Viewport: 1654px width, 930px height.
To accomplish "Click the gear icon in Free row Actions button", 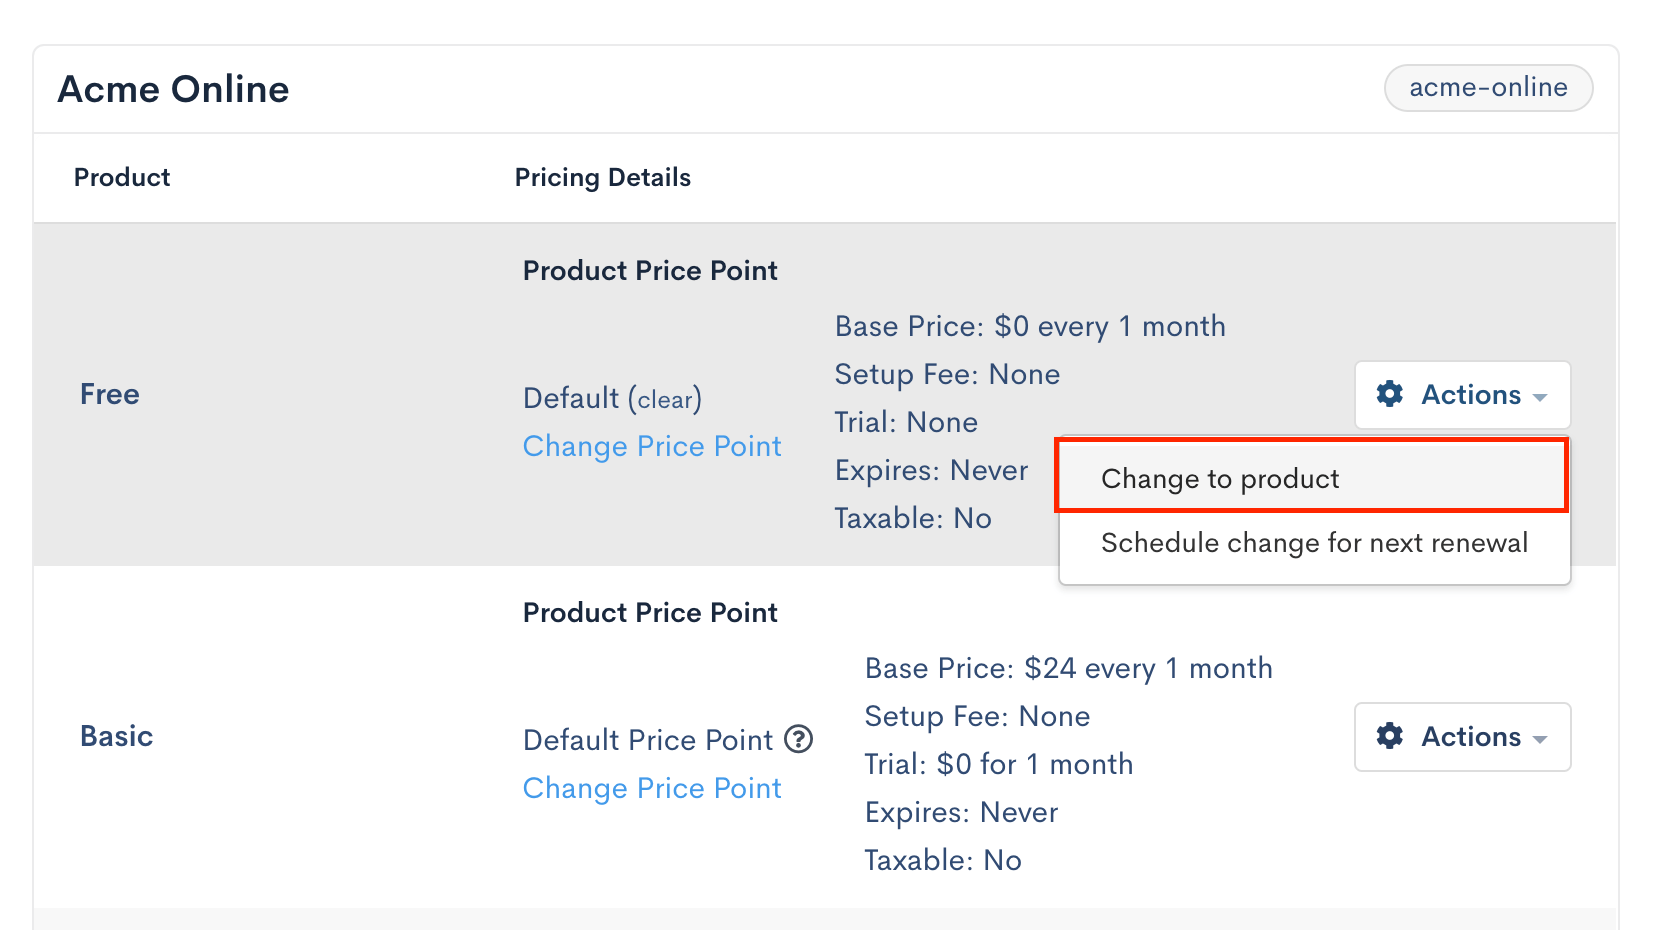I will (x=1390, y=394).
